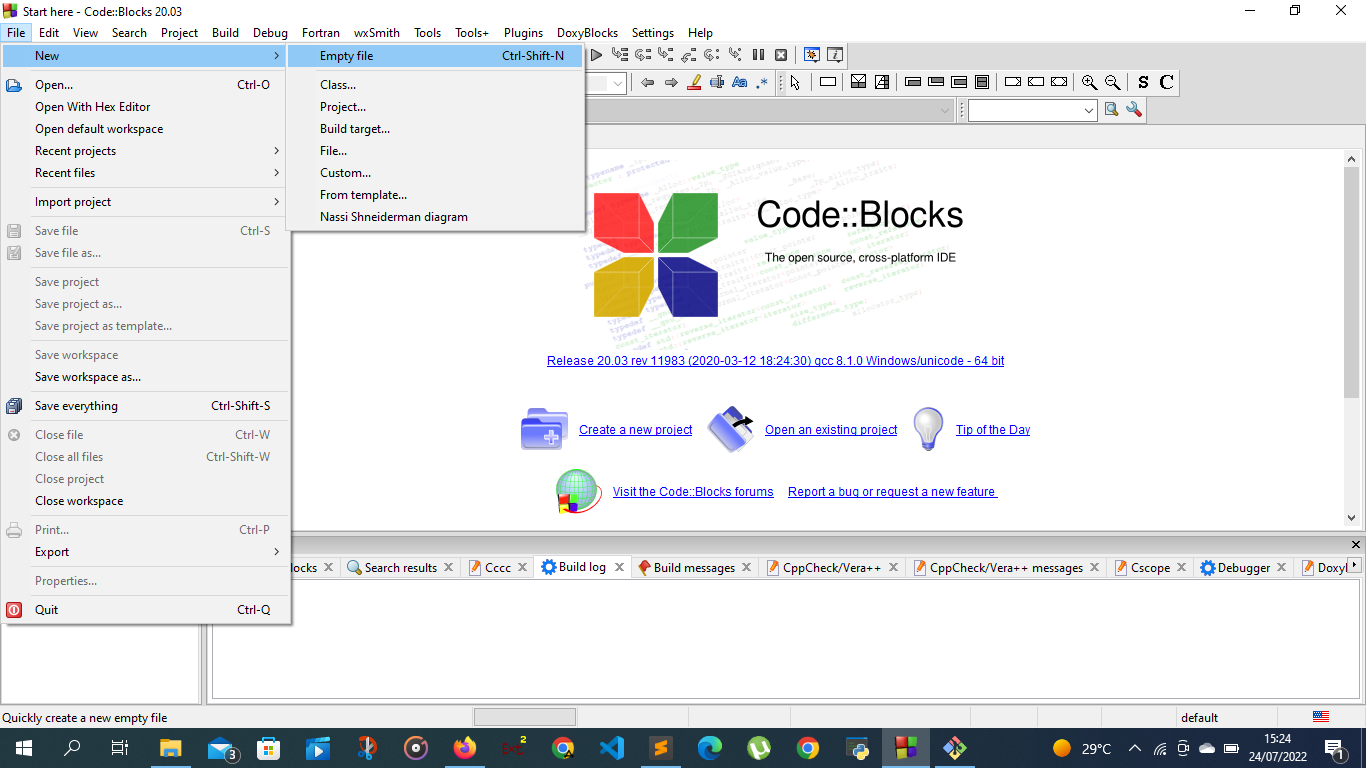
Task: Click the Jump back arrow icon
Action: pos(648,82)
